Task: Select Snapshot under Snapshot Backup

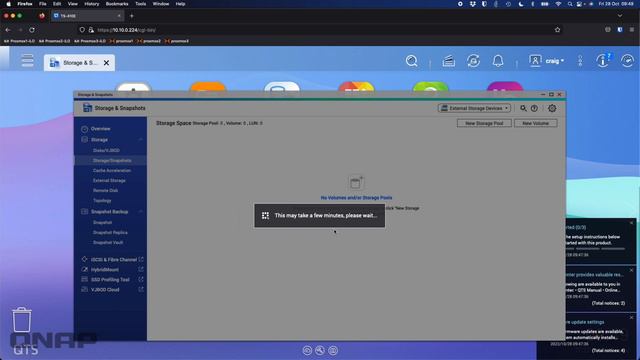Action: pyautogui.click(x=102, y=222)
